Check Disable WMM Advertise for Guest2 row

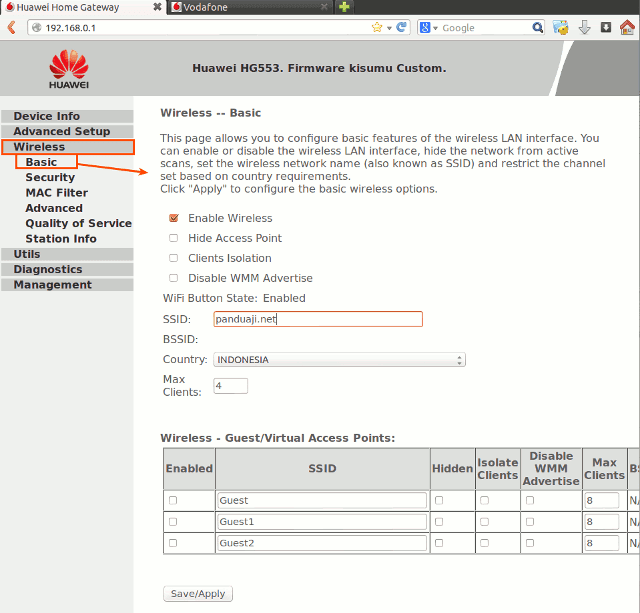click(x=530, y=543)
